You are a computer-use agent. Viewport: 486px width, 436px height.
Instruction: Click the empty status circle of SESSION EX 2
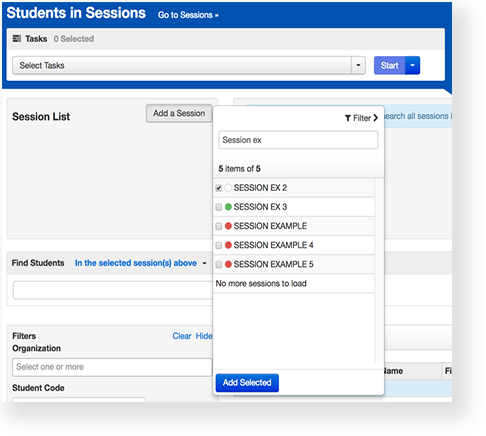click(x=228, y=188)
